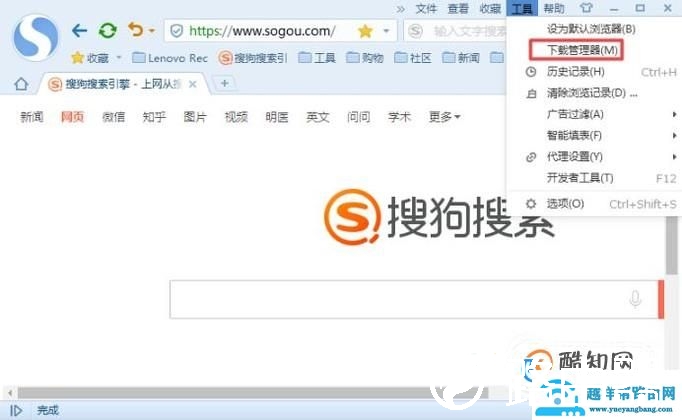Open the 收藏 favorites star button
682x420 pixels.
pos(90,58)
